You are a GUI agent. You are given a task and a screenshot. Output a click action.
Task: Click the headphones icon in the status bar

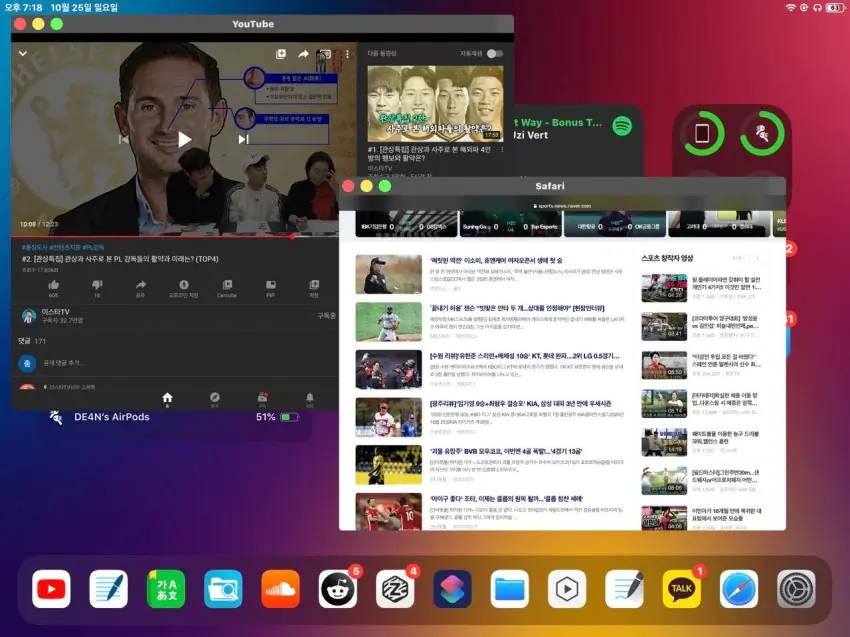(x=817, y=8)
